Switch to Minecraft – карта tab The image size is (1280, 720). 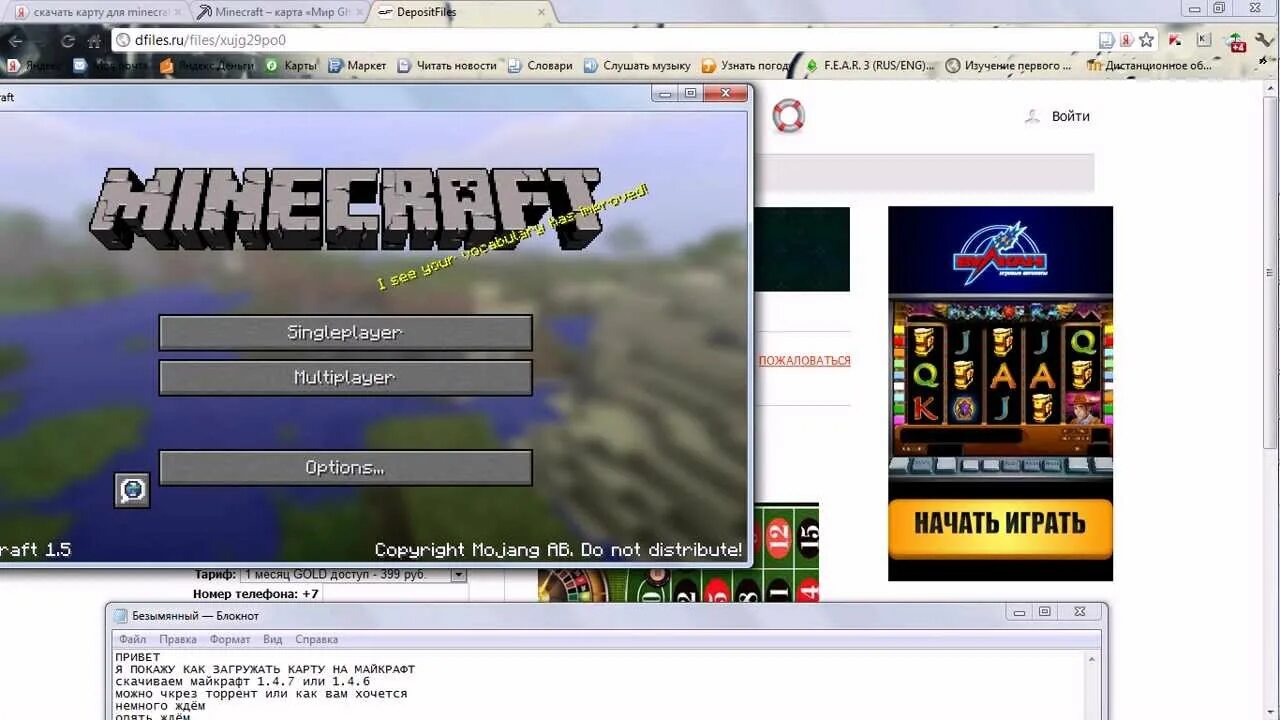[x=278, y=12]
